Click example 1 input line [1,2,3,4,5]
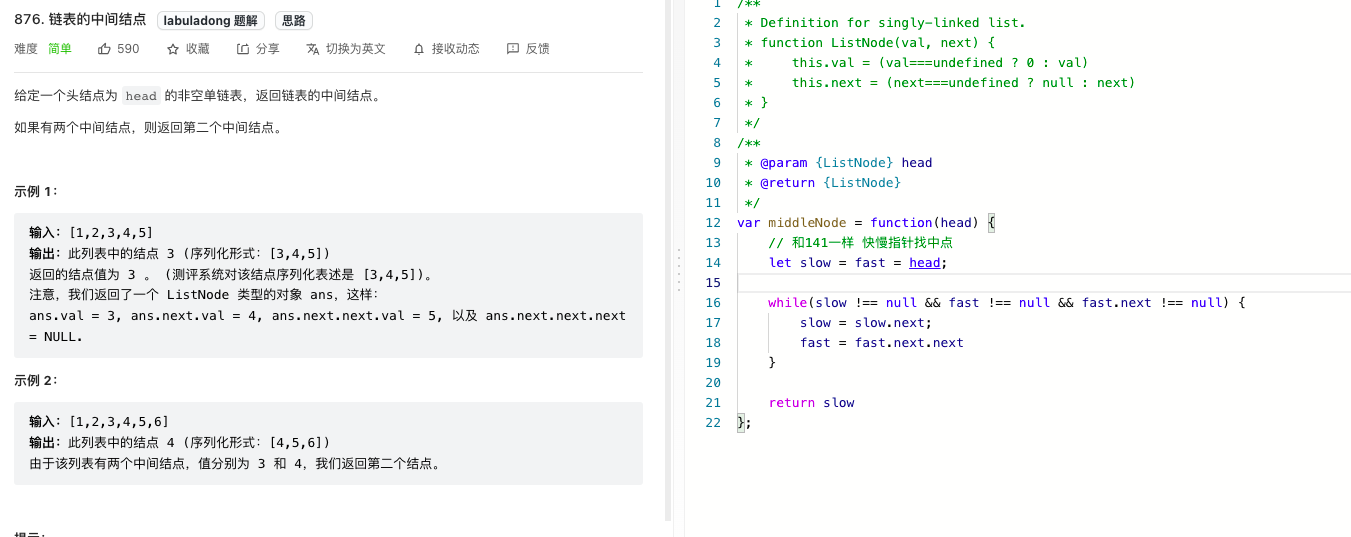 coord(91,233)
